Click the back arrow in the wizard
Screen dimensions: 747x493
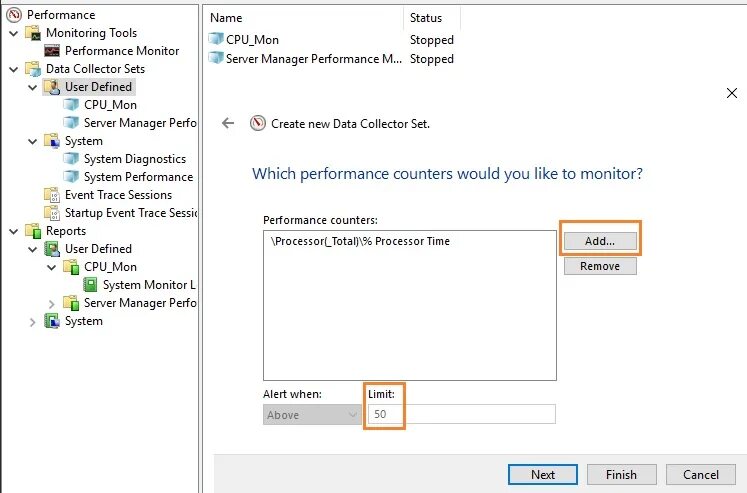pos(228,123)
